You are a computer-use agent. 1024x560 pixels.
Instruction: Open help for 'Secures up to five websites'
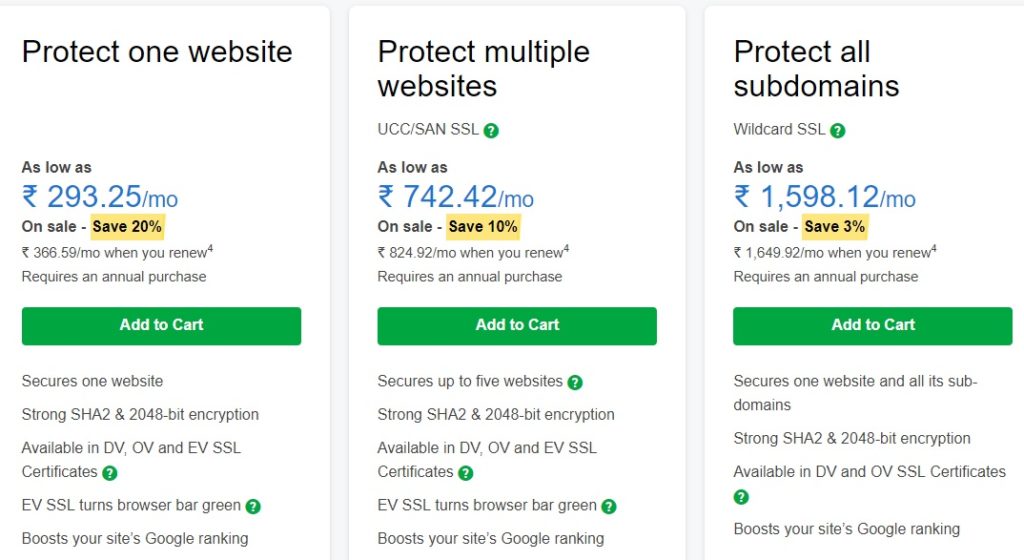pos(575,382)
